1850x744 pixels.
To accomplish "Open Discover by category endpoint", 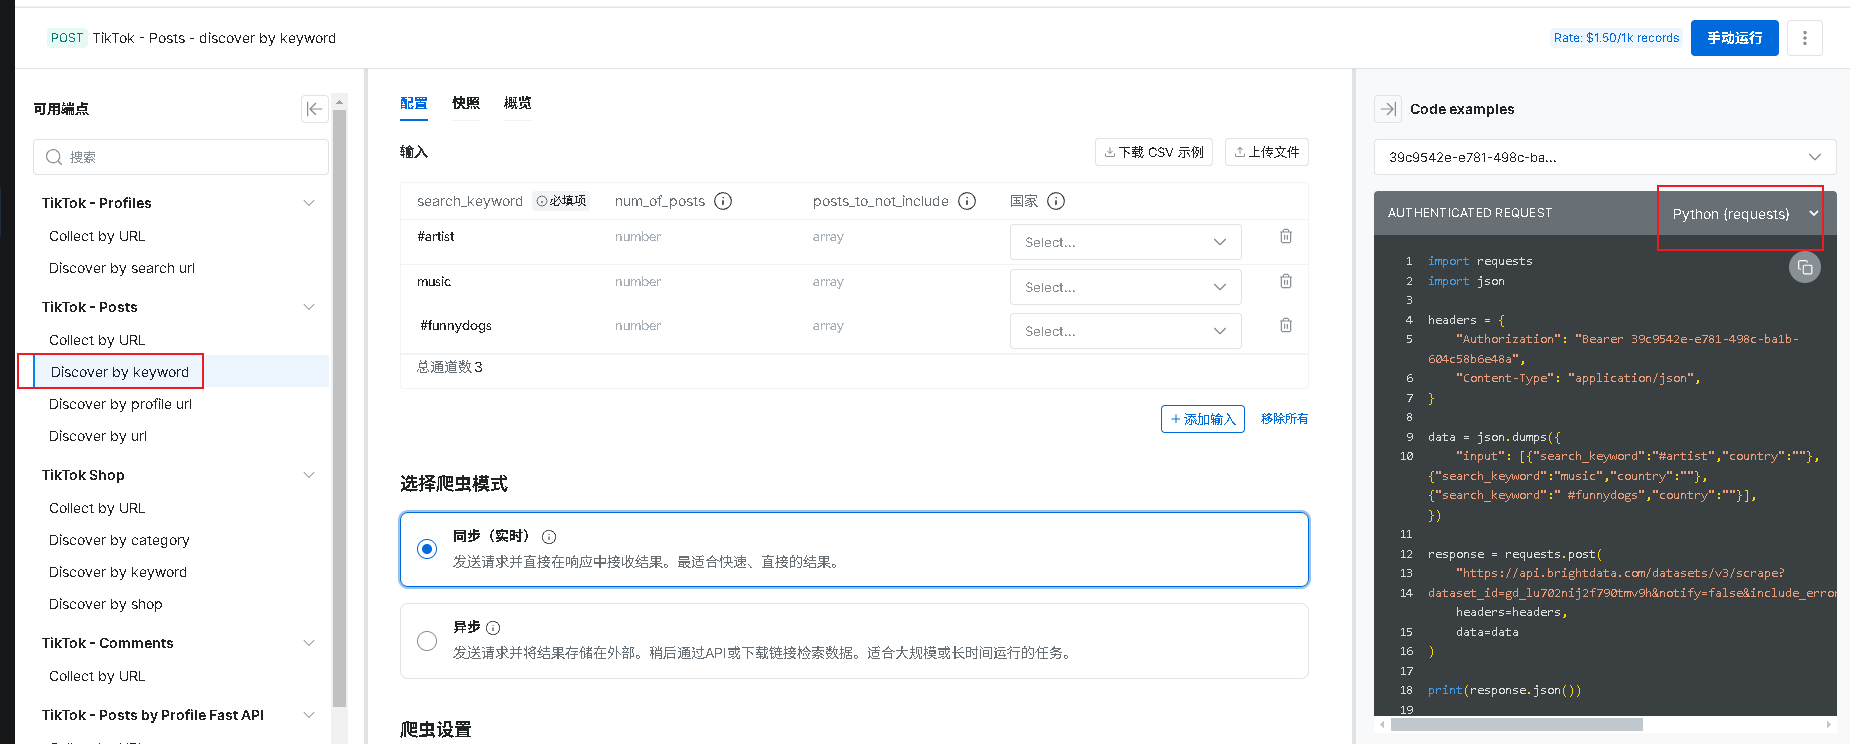I will click(119, 540).
